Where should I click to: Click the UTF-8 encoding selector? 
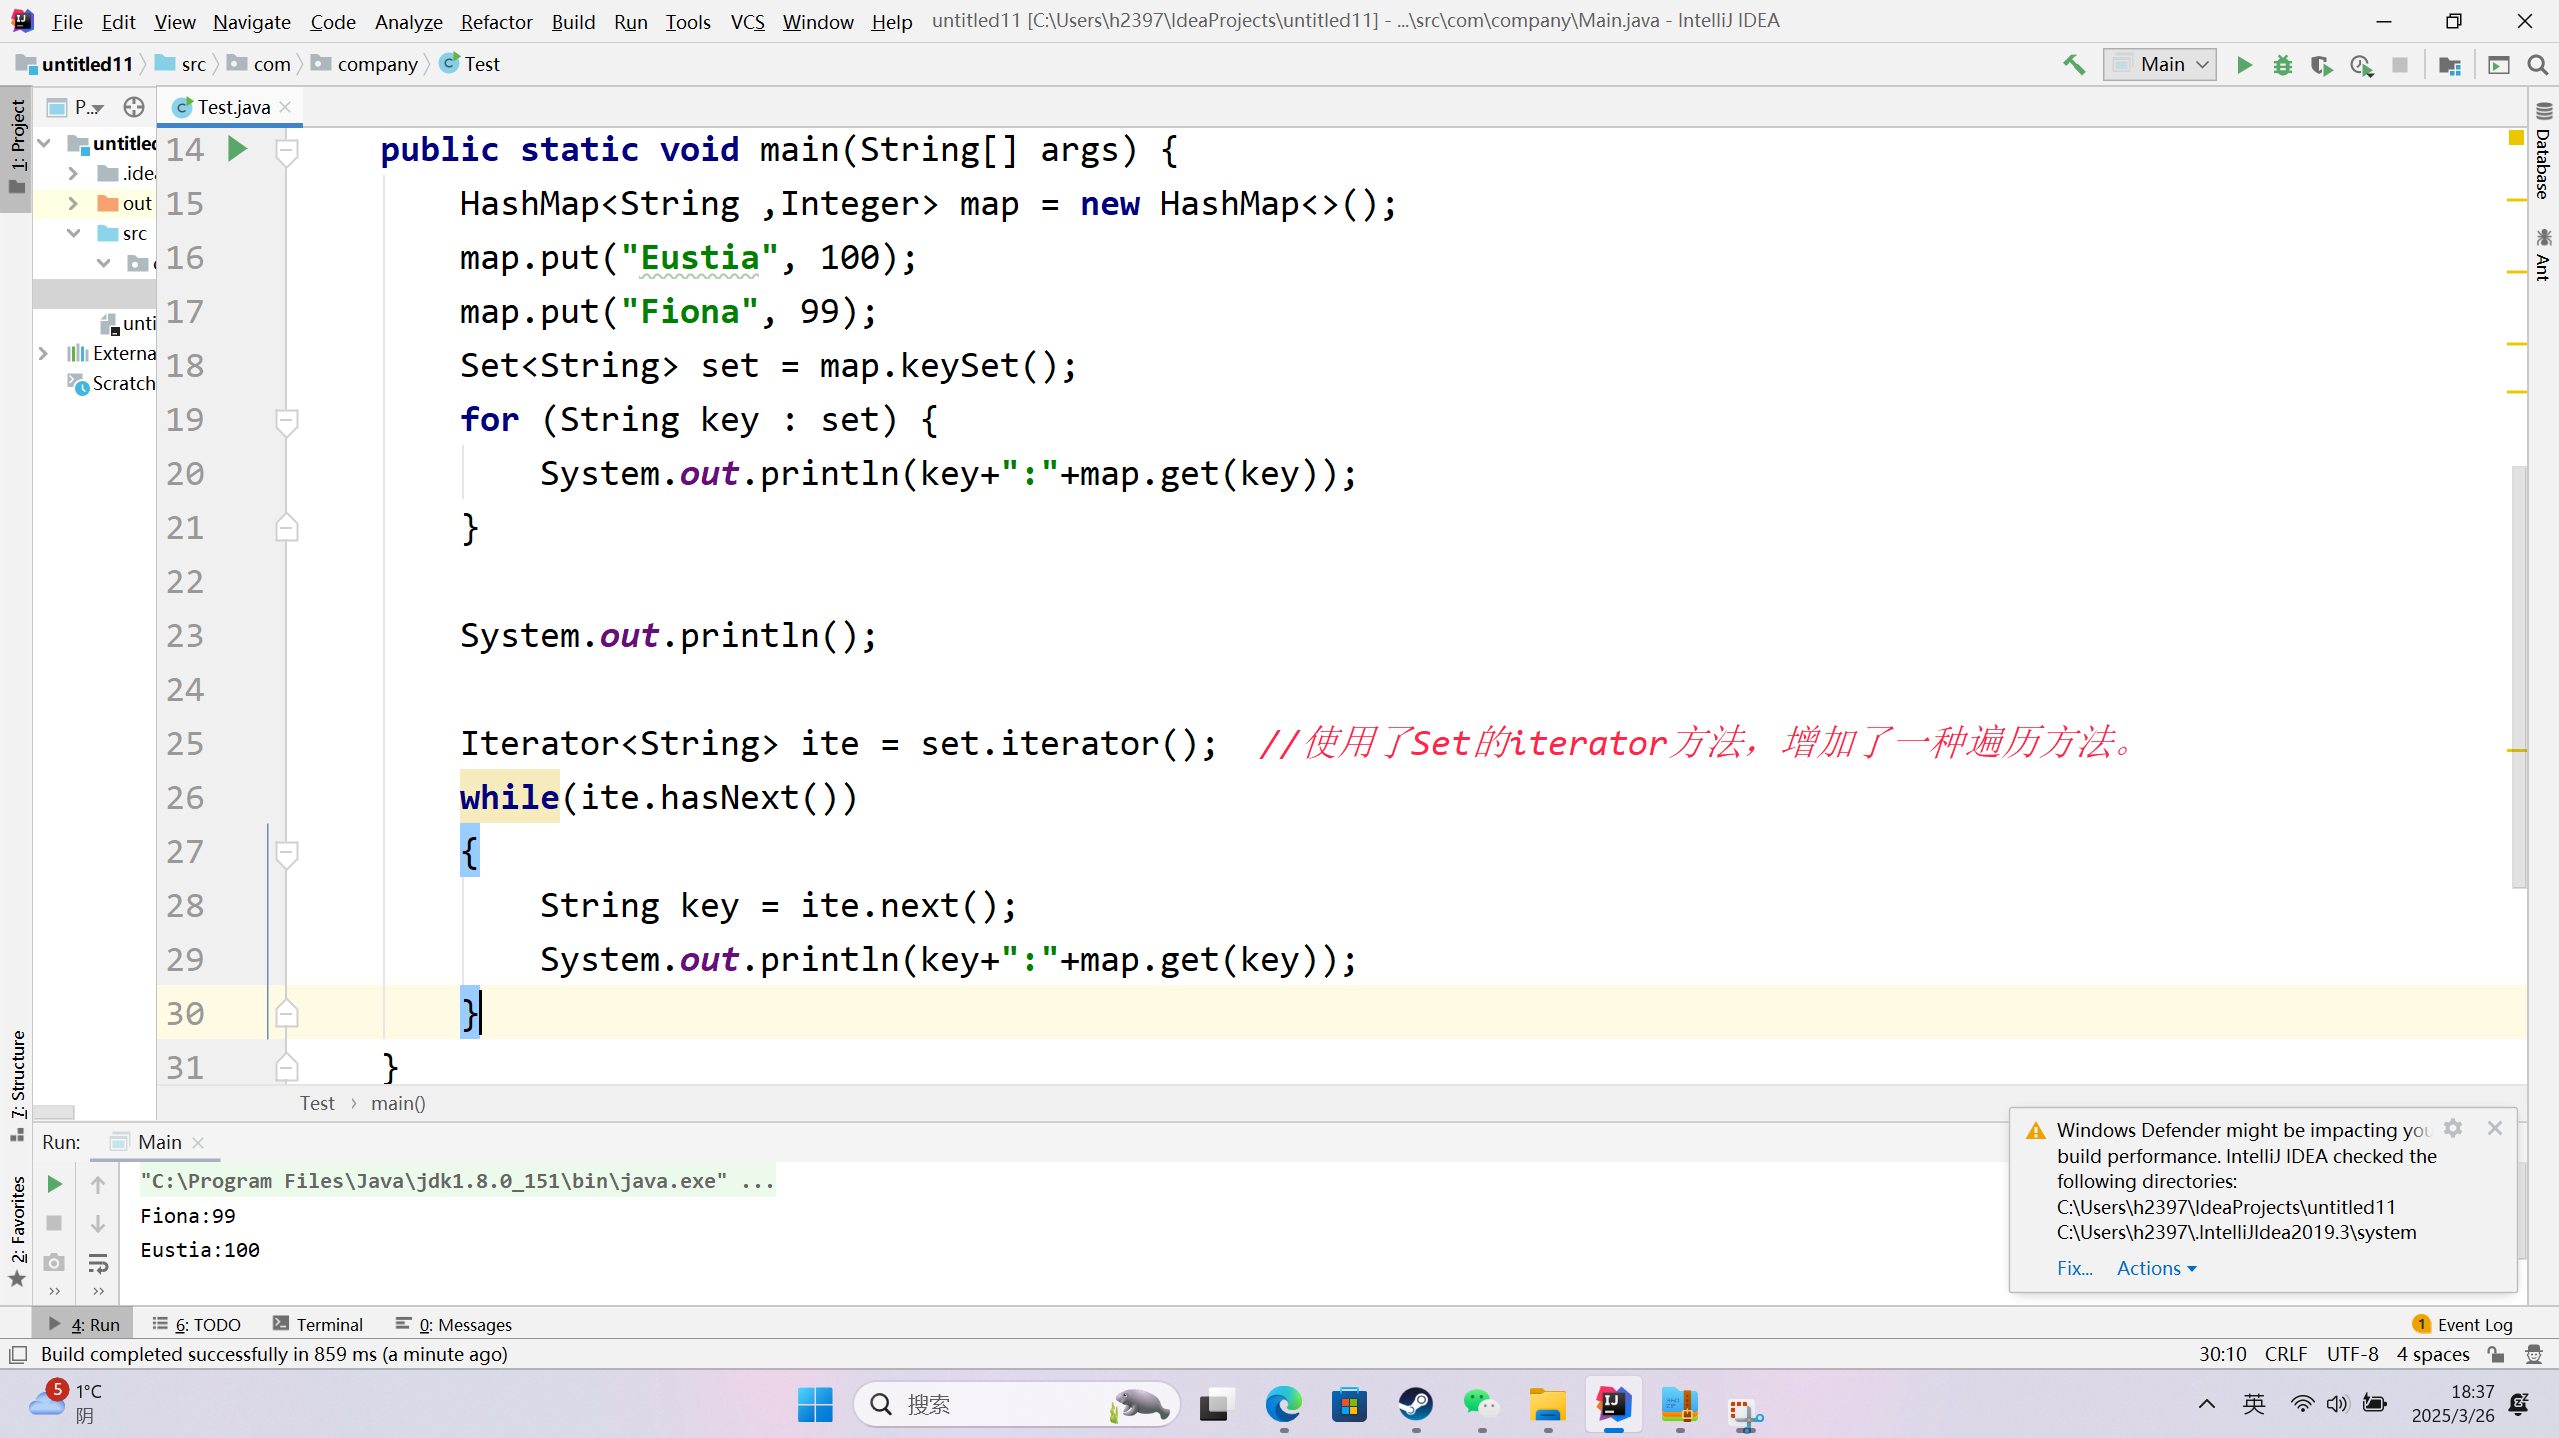point(2352,1354)
